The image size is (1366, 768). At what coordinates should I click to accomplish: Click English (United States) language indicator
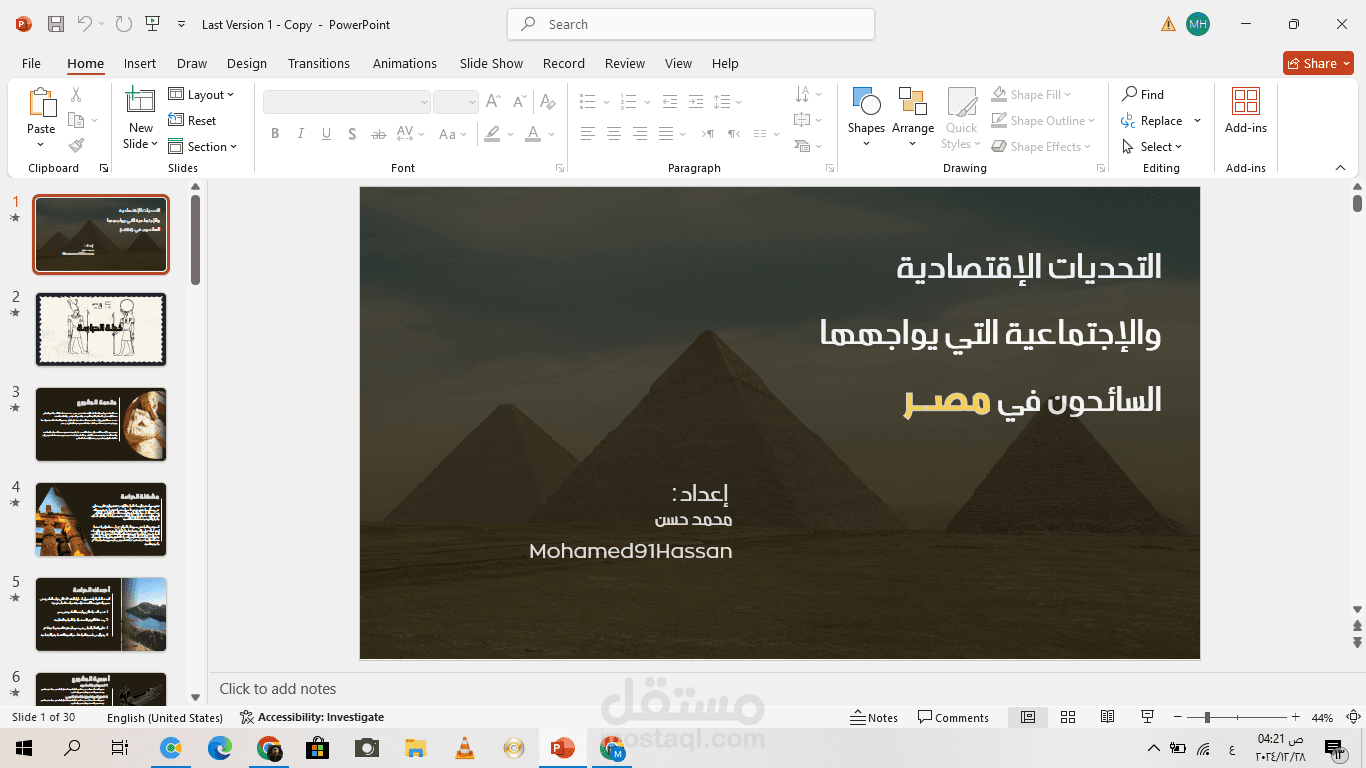click(165, 717)
